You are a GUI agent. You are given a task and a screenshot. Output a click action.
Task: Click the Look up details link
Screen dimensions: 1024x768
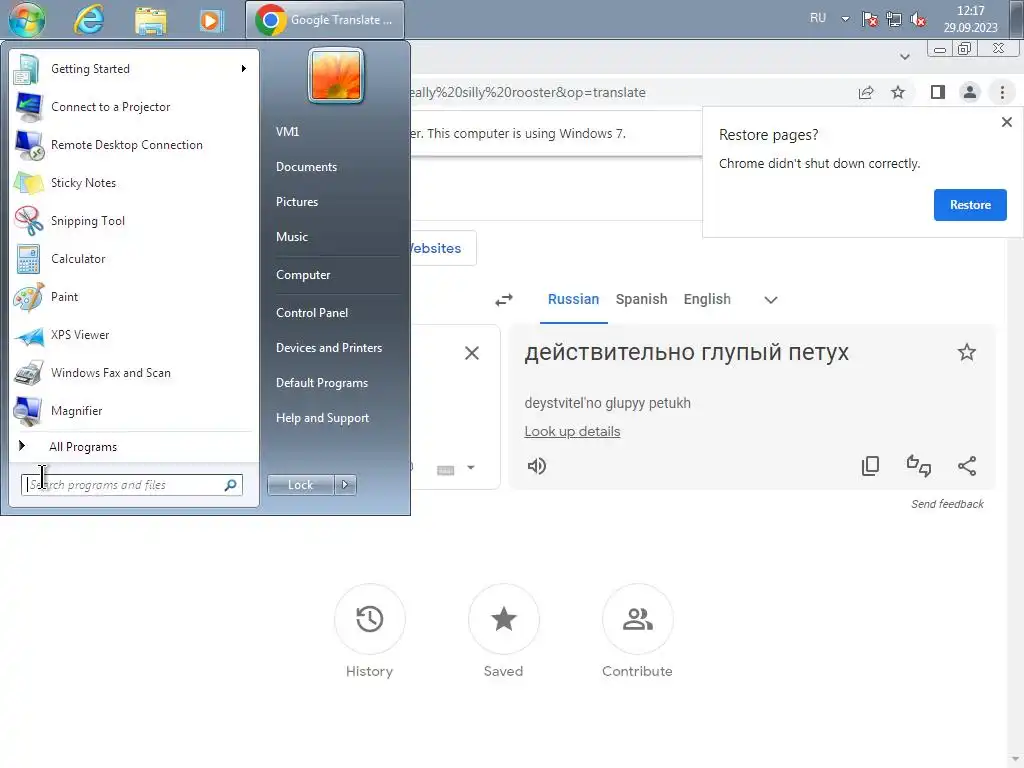tap(572, 431)
